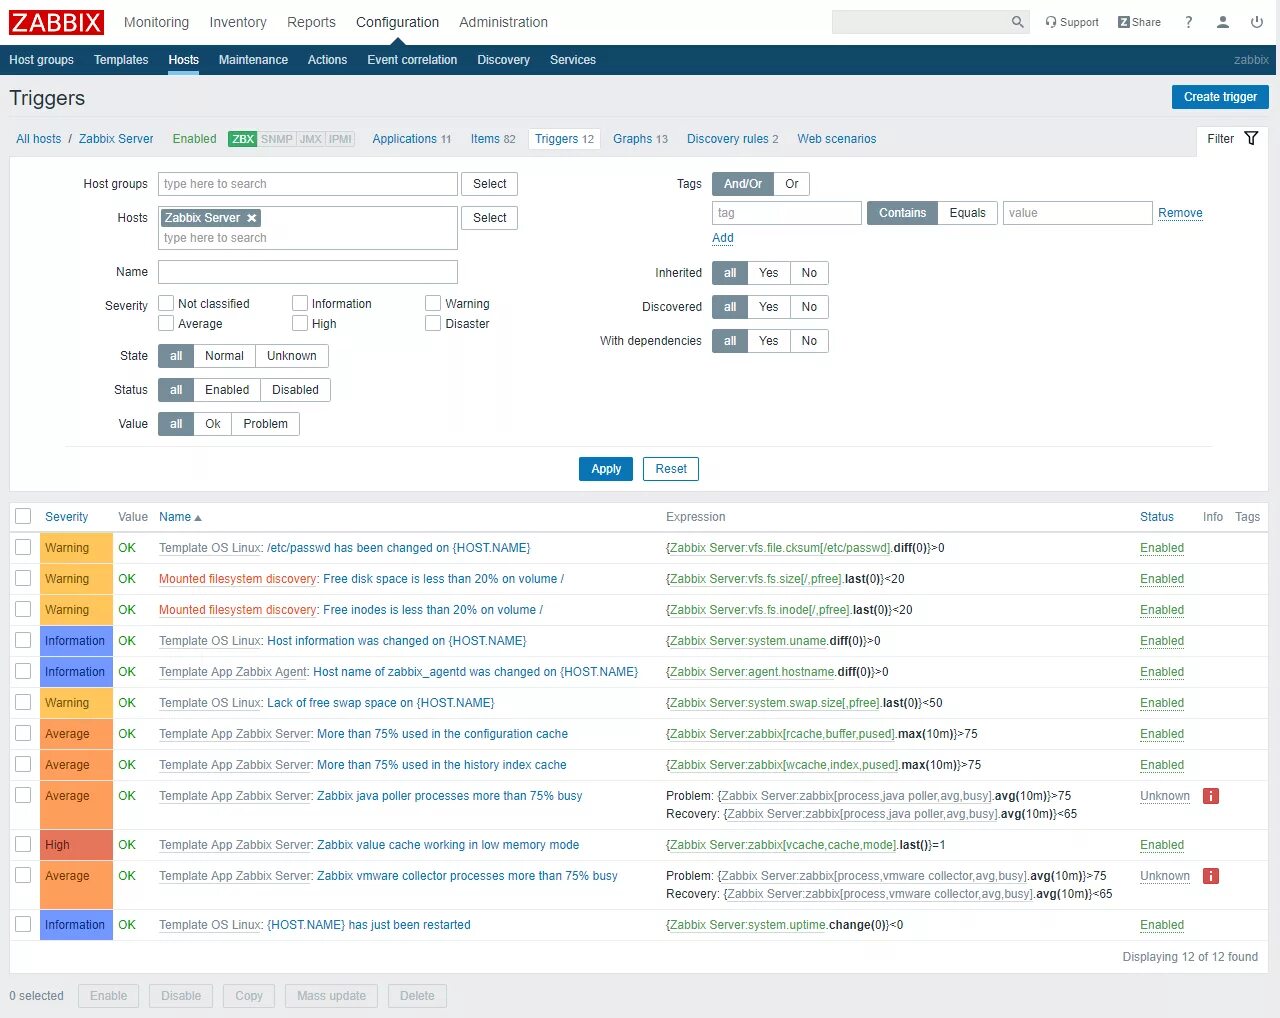Set Discovered filter to No
This screenshot has width=1280, height=1018.
(809, 307)
